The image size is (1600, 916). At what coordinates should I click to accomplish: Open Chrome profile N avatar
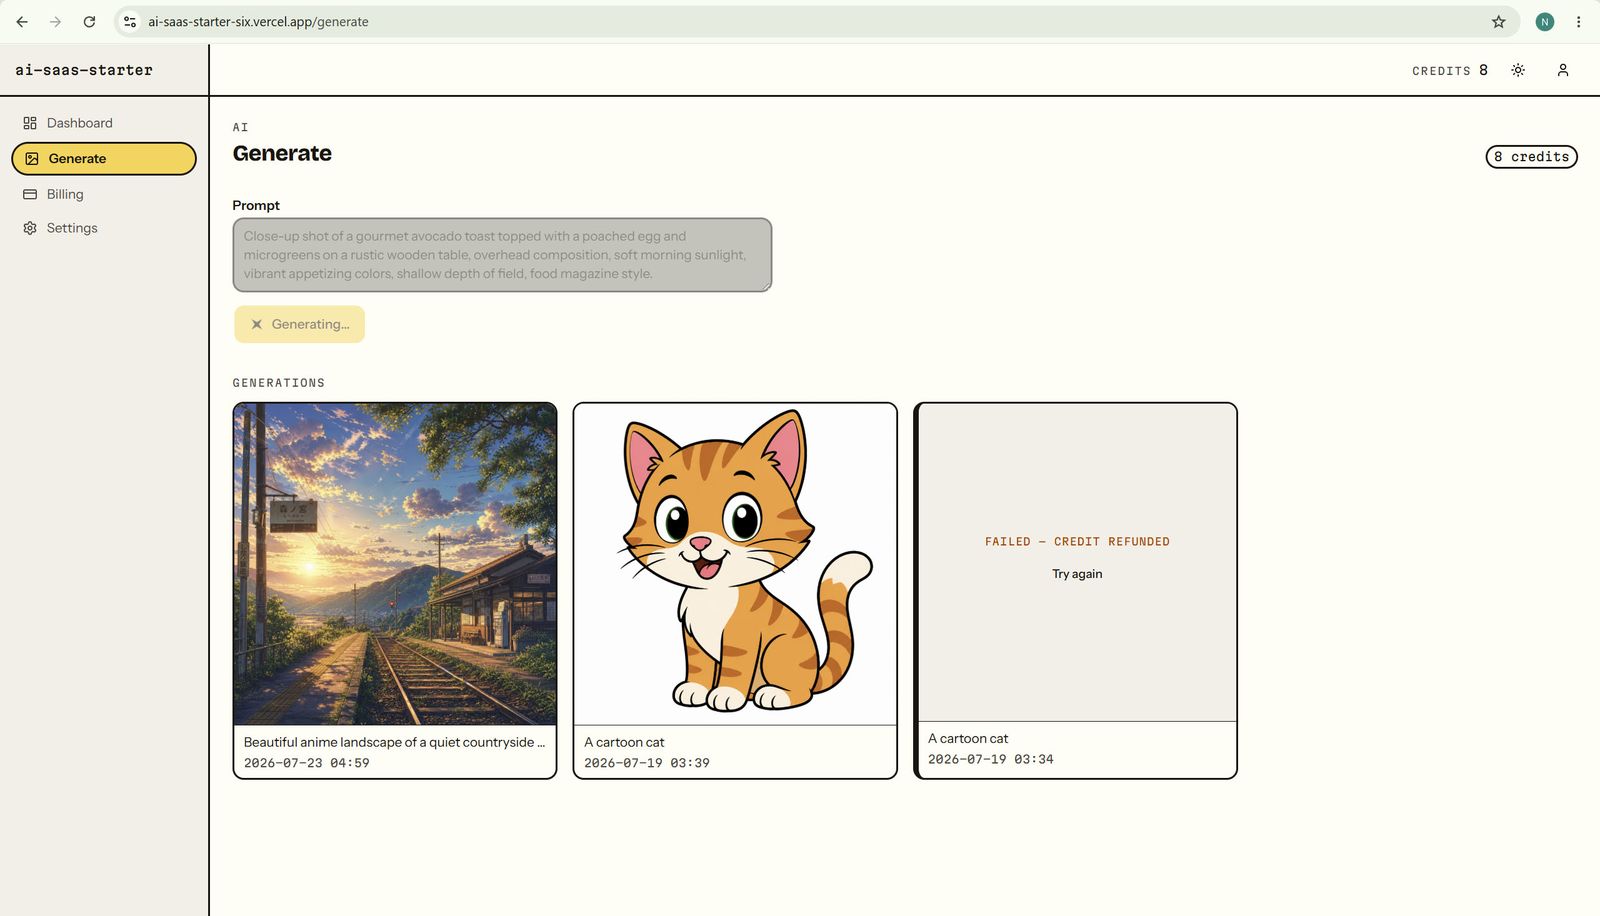tap(1545, 21)
